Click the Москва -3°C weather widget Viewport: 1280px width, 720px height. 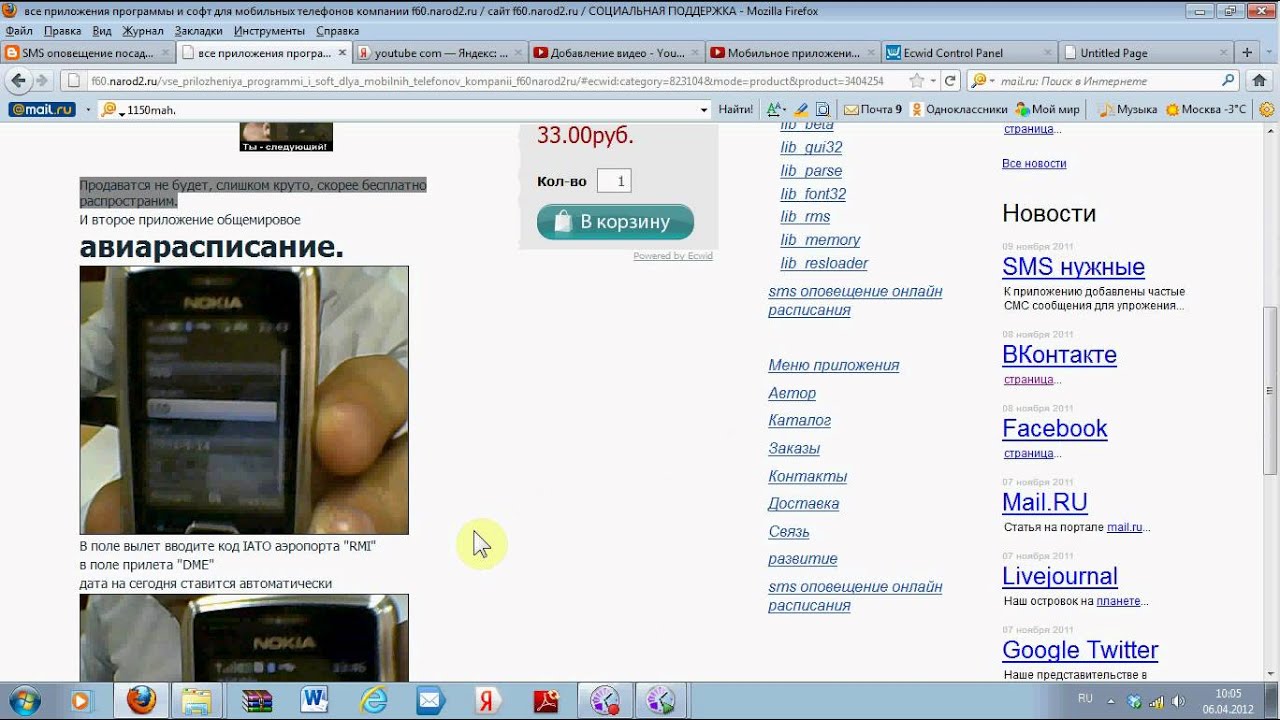pyautogui.click(x=1205, y=110)
